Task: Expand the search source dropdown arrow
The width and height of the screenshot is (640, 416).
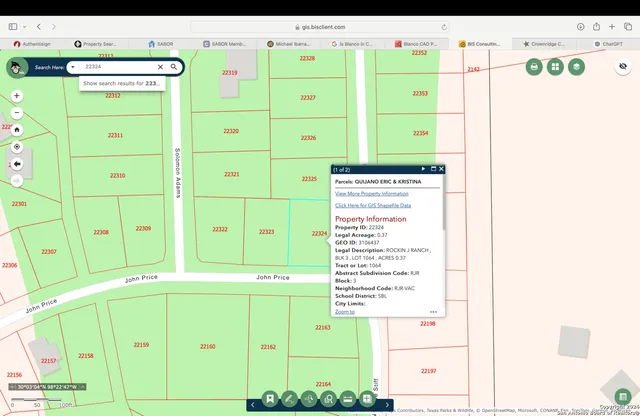Action: (73, 67)
